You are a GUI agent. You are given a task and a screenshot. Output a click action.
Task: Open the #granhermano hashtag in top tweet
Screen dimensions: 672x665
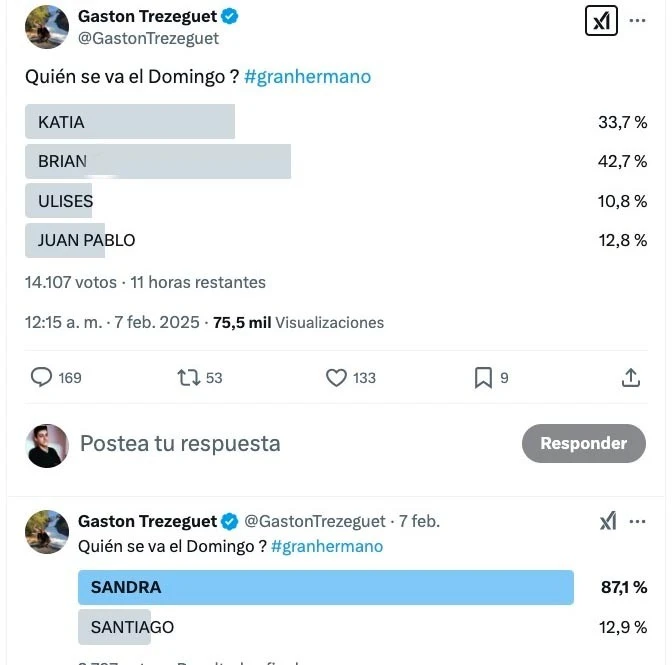coord(307,77)
